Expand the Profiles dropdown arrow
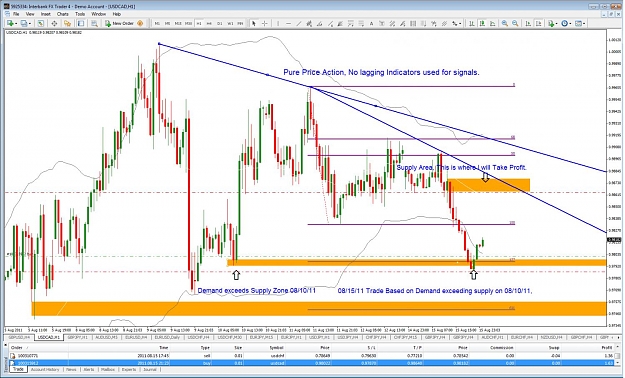Viewport: 625px width, 378px height. [30, 24]
